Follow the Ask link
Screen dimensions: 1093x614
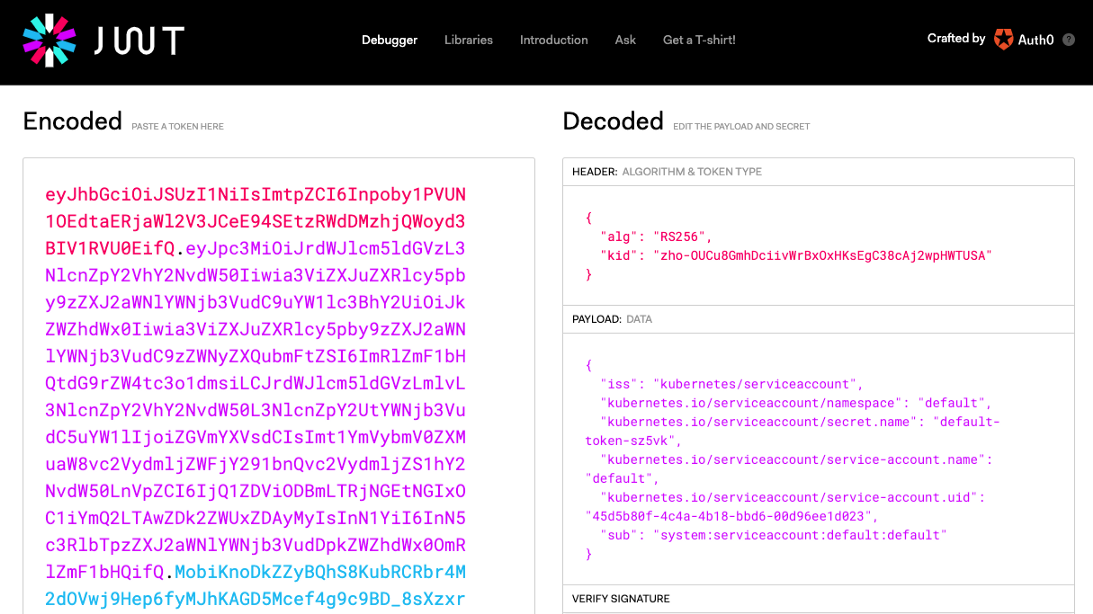pyautogui.click(x=625, y=40)
